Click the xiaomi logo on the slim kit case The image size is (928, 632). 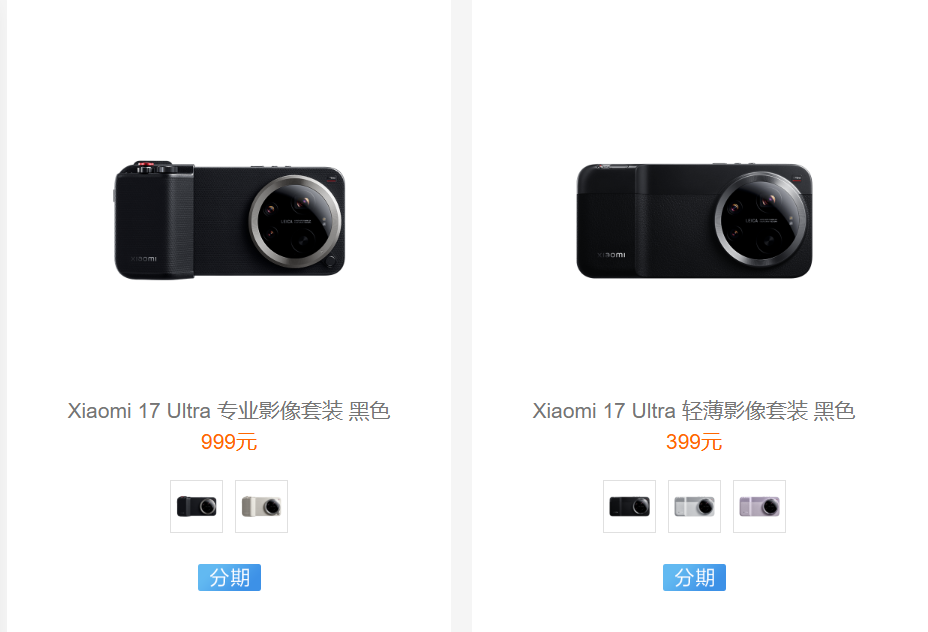pos(611,255)
